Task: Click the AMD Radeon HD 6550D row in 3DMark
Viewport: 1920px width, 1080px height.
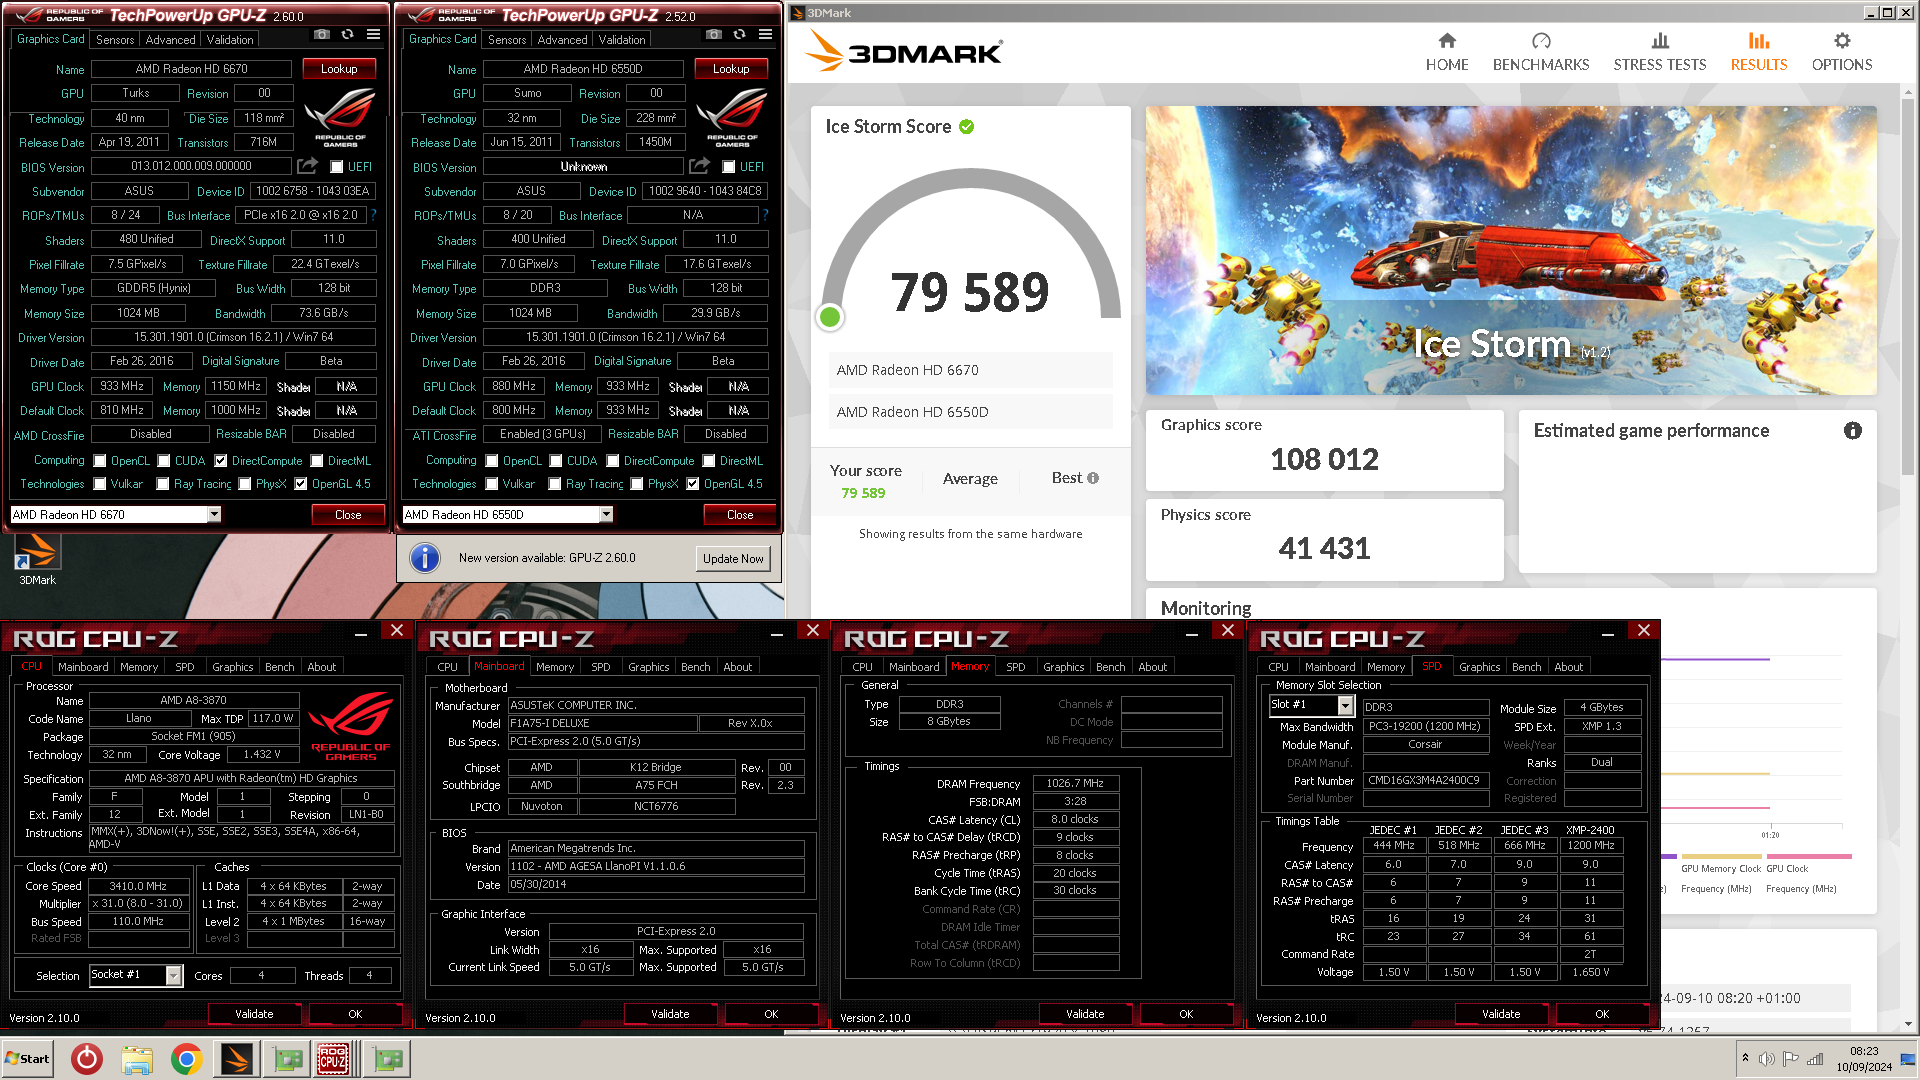Action: (970, 412)
